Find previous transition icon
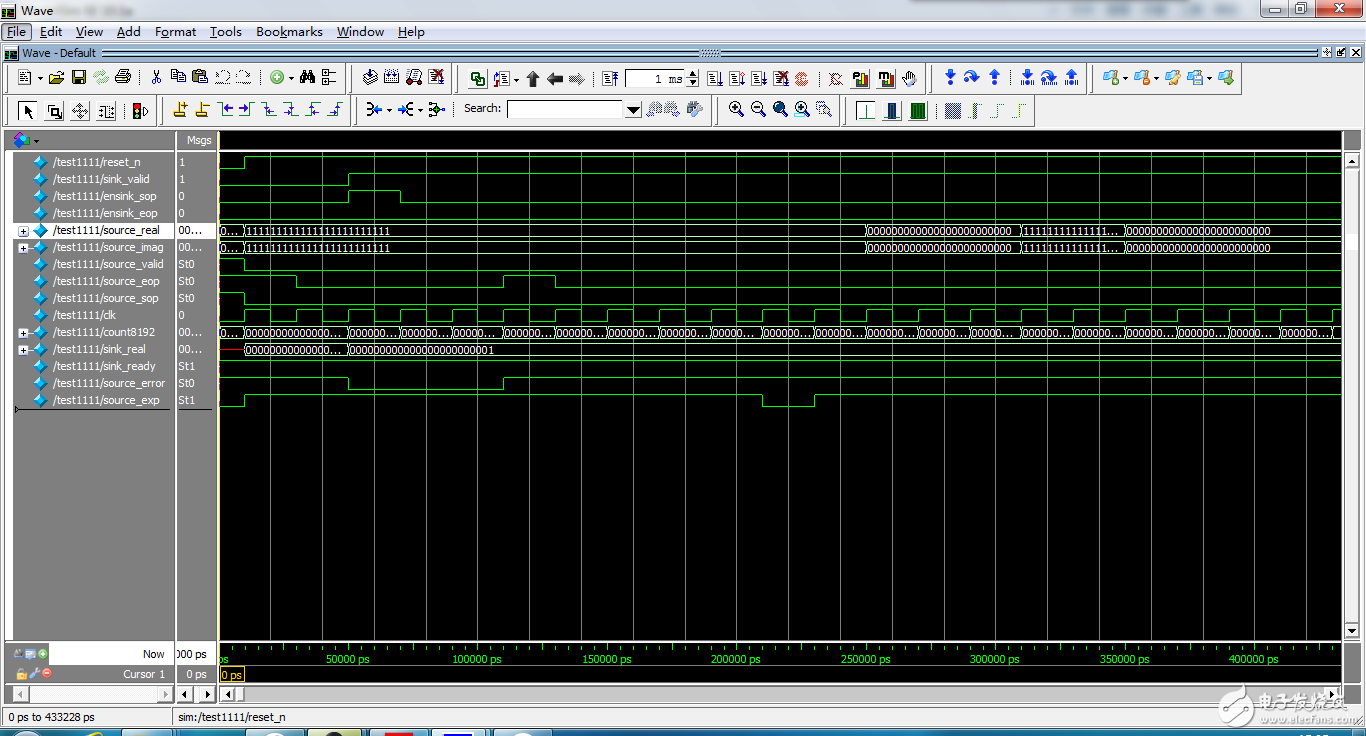Image resolution: width=1366 pixels, height=736 pixels. click(225, 110)
